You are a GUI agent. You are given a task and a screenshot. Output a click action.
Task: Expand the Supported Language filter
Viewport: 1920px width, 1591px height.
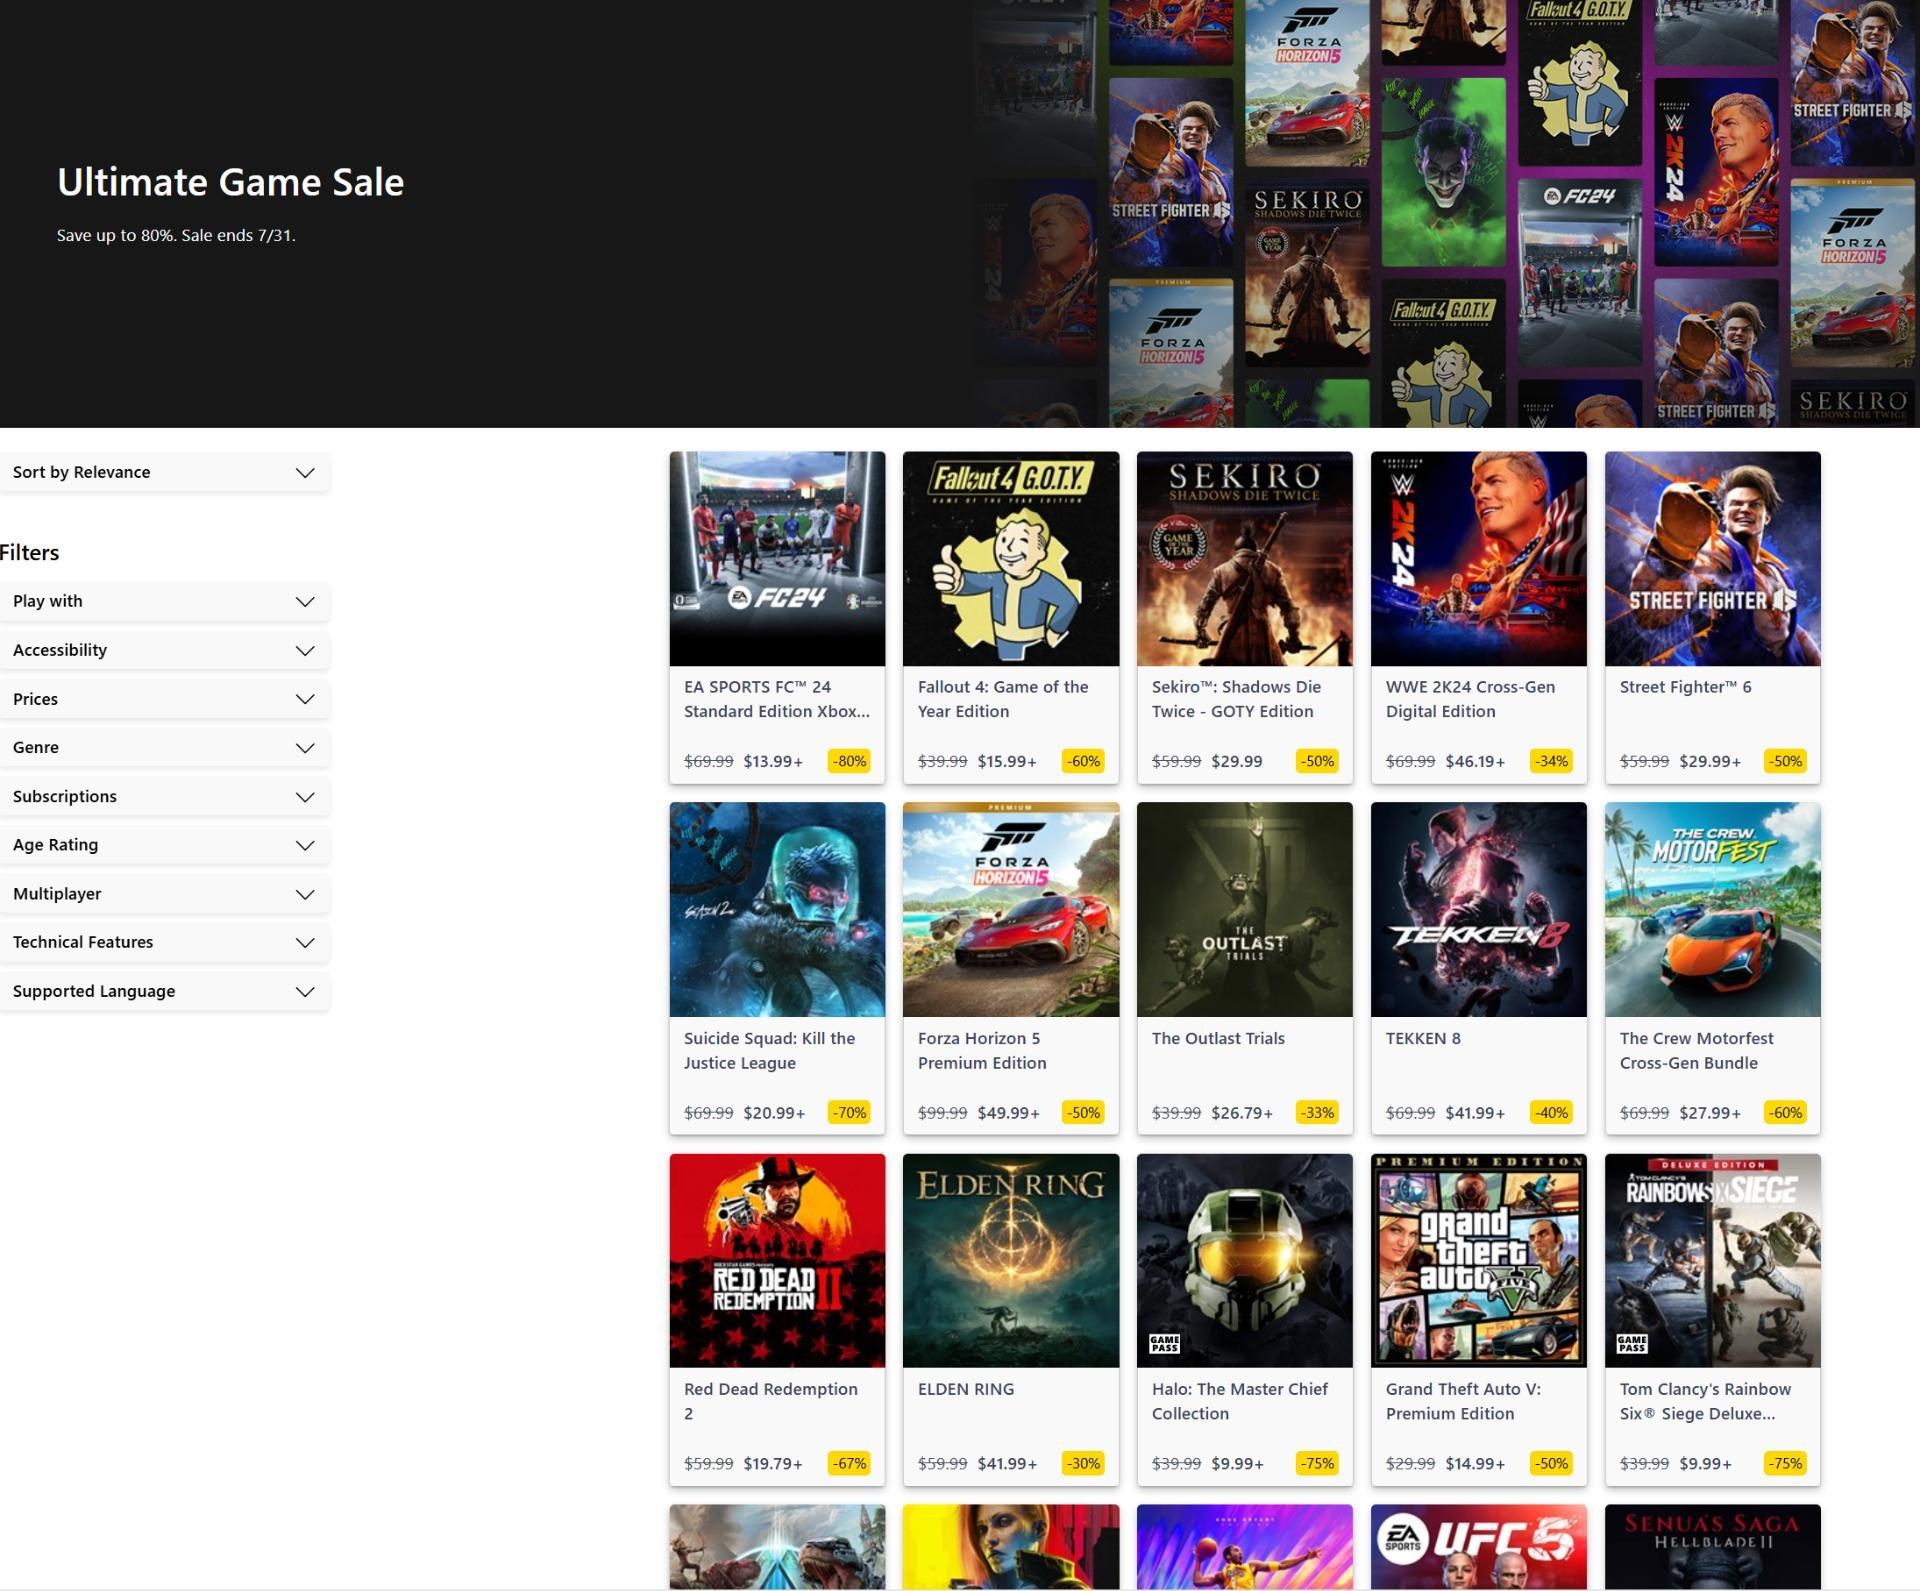click(164, 991)
